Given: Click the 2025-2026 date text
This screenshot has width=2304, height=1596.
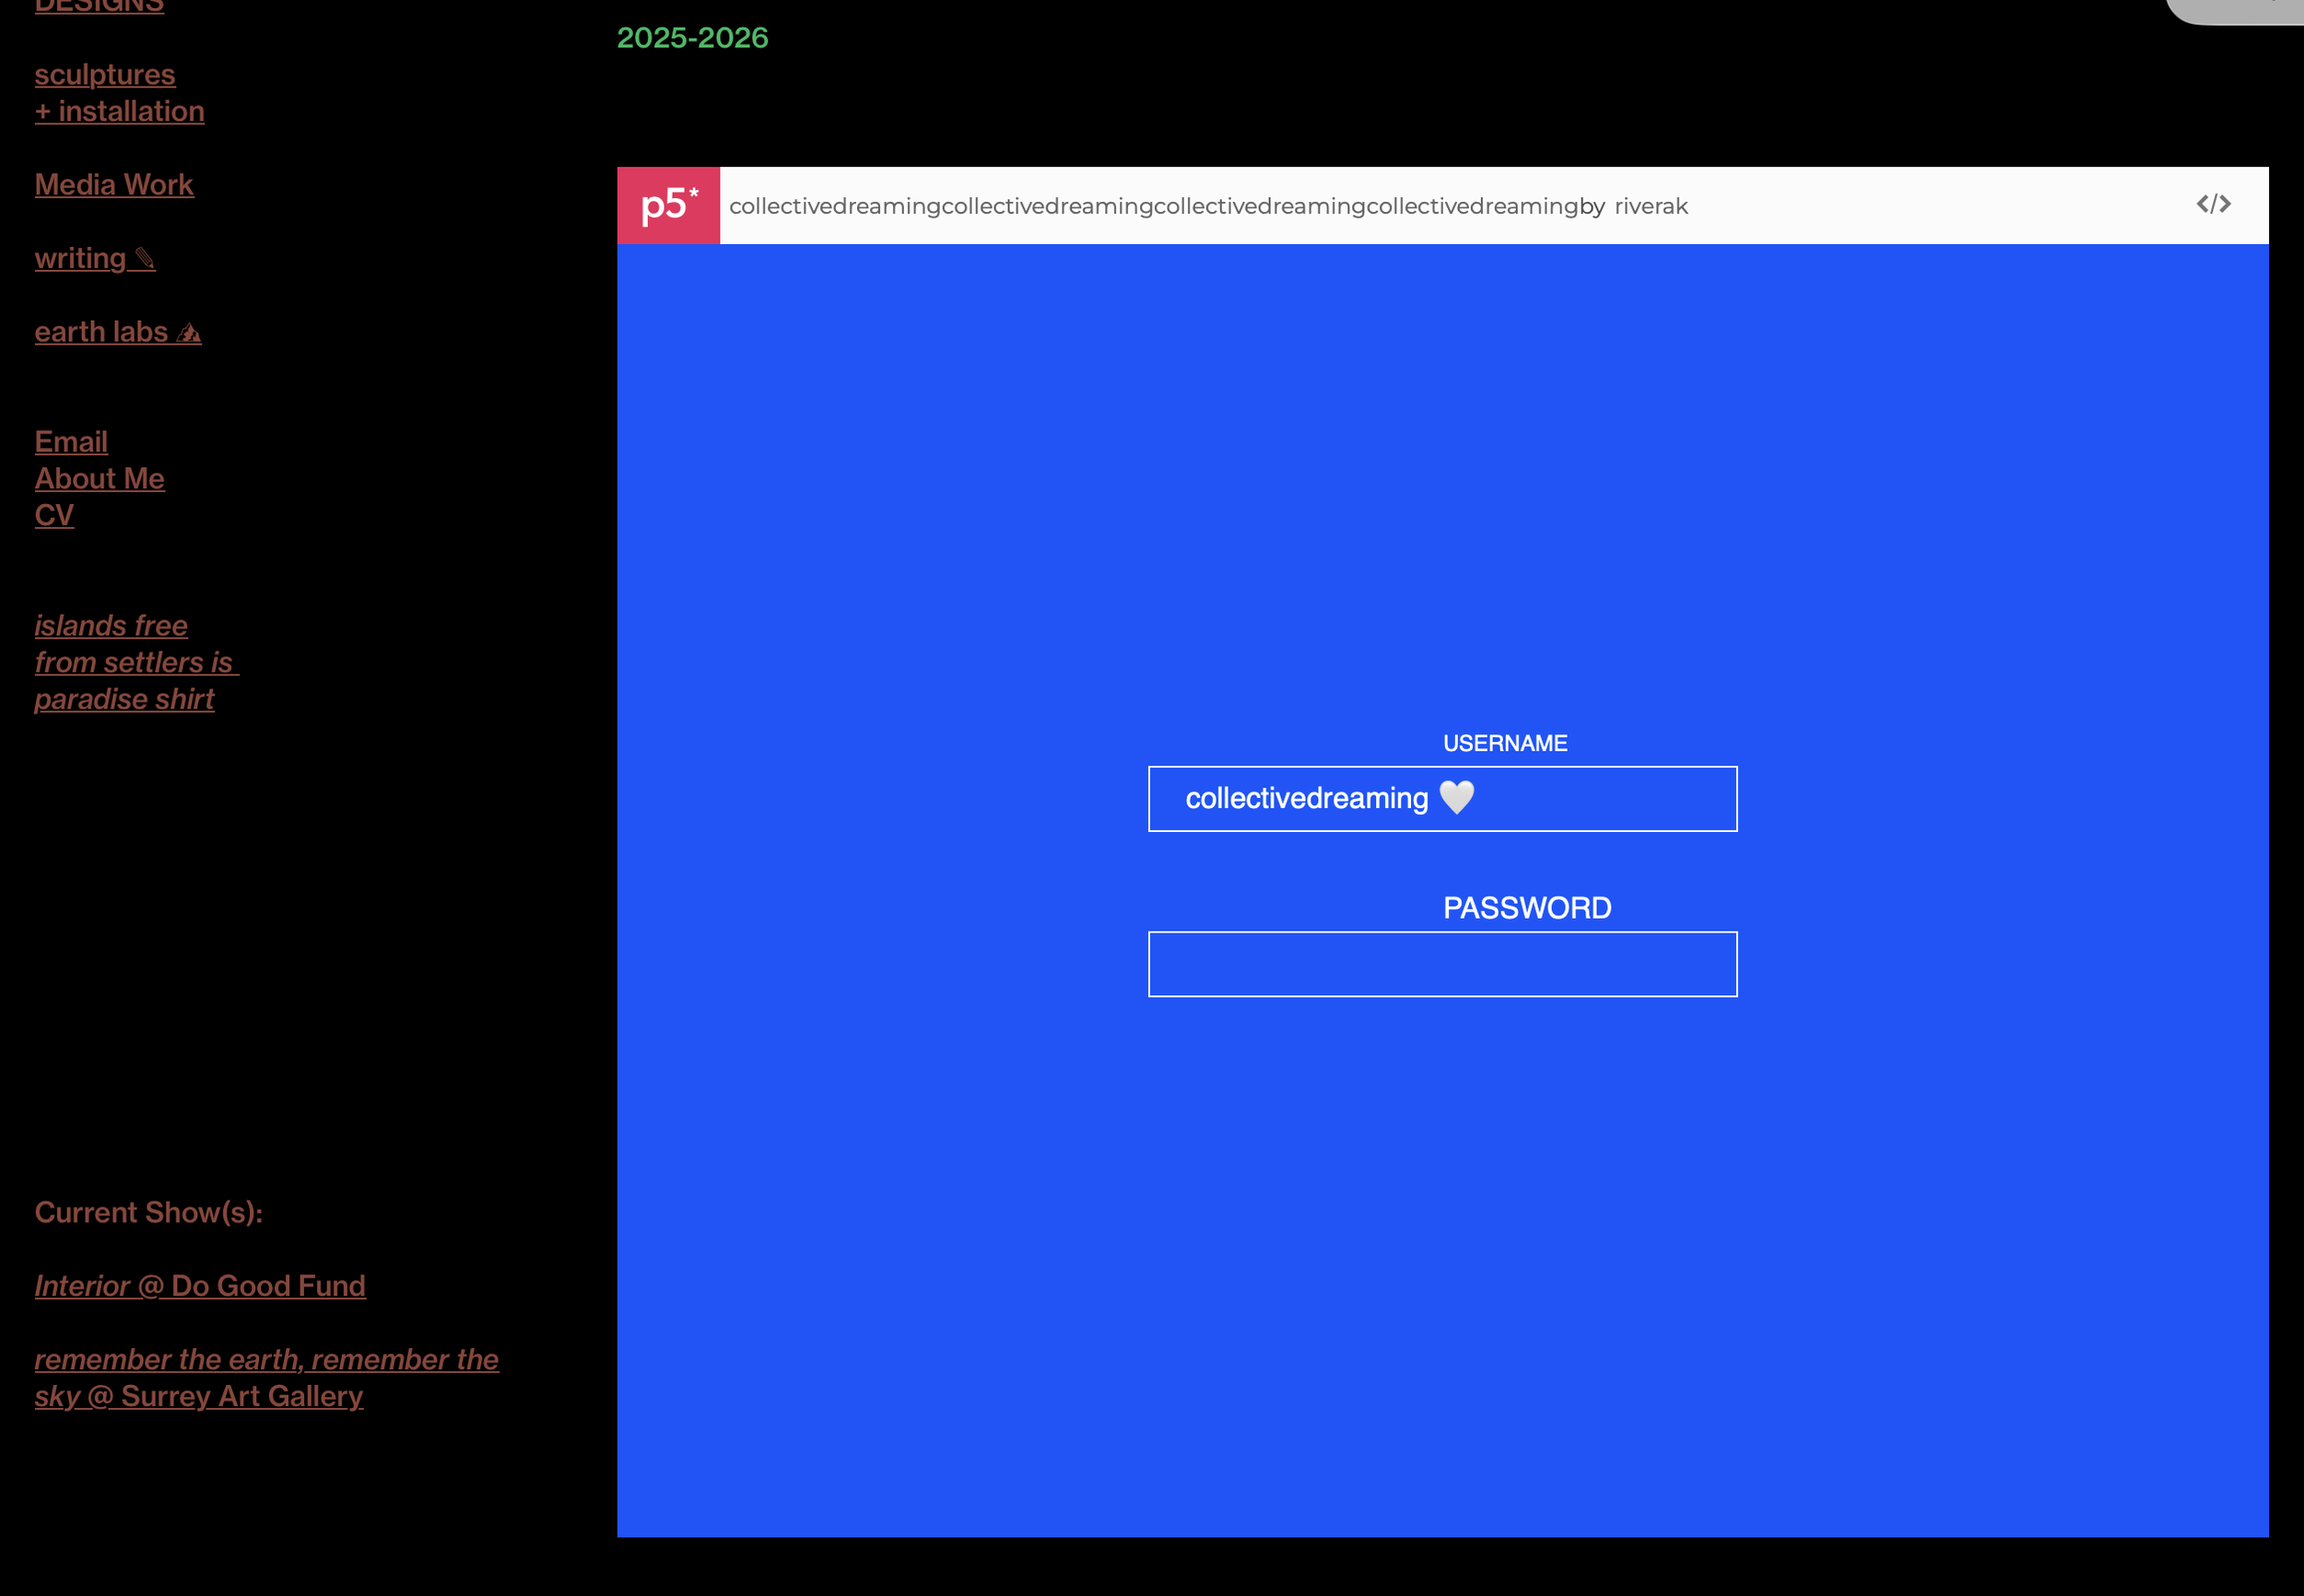Looking at the screenshot, I should click(x=692, y=38).
